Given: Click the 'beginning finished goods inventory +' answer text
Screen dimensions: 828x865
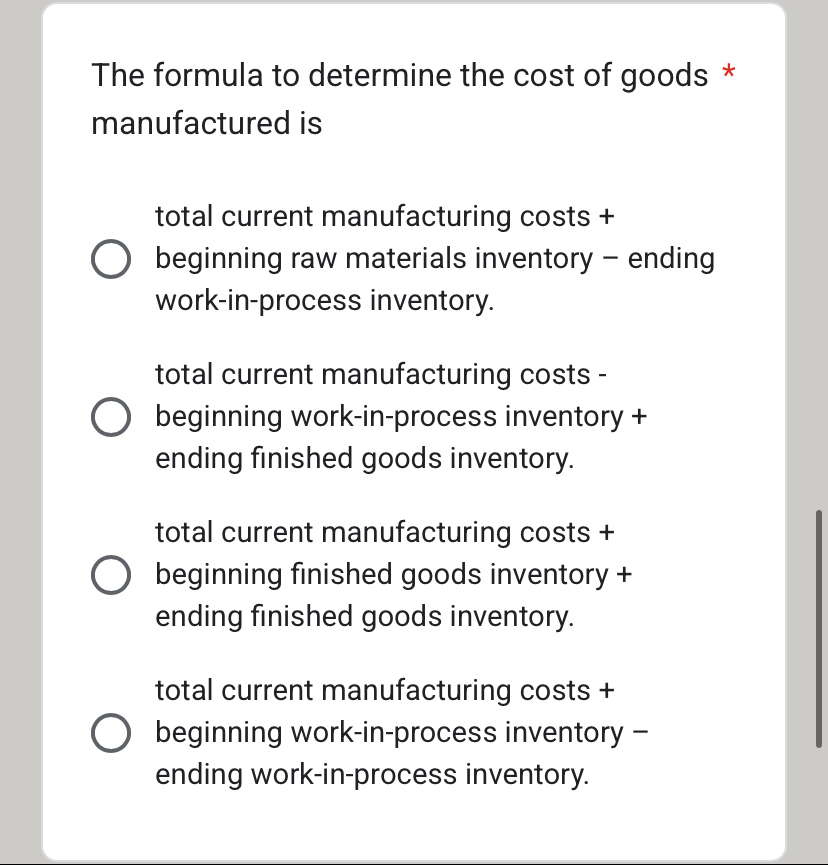Looking at the screenshot, I should pos(394,575).
